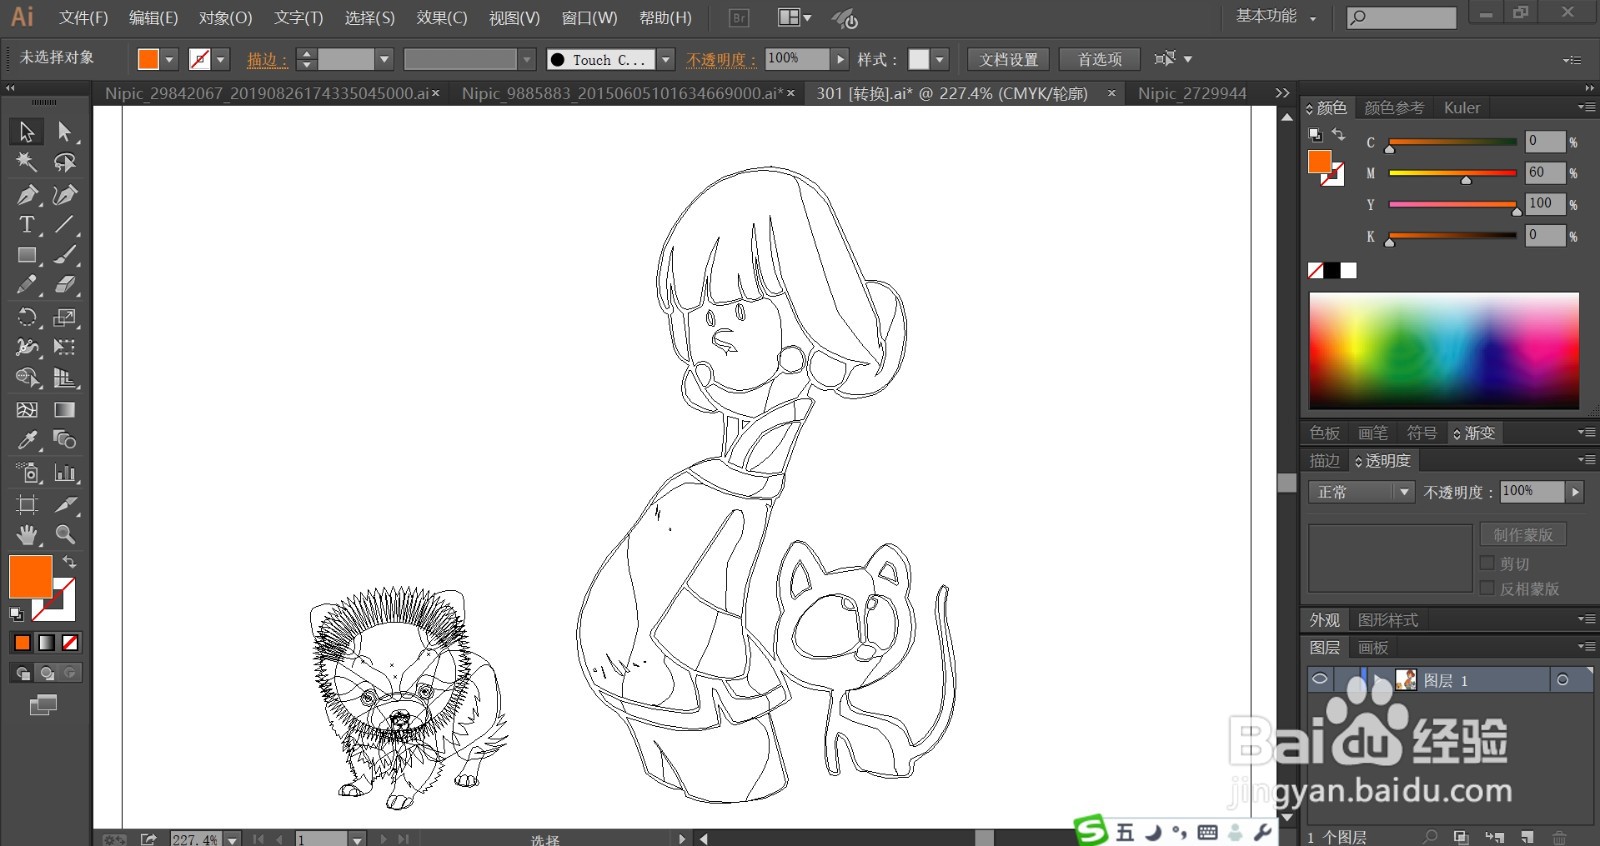Open the stroke color dropdown in control bar
The height and width of the screenshot is (846, 1600).
(x=222, y=60)
